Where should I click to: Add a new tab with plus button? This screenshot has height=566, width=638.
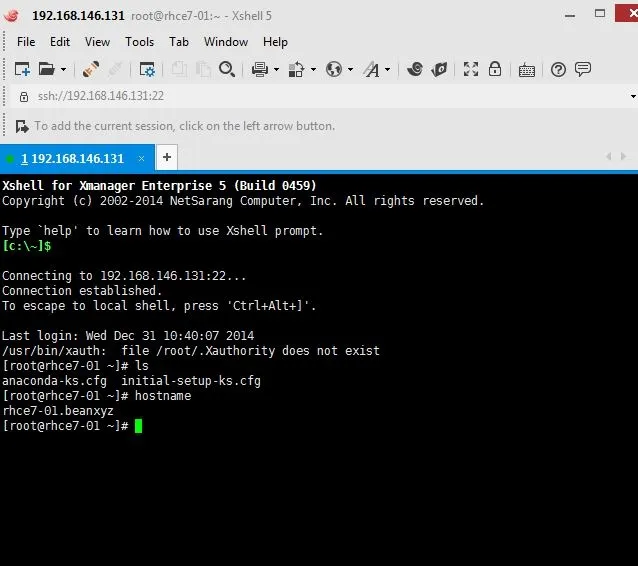coord(167,157)
